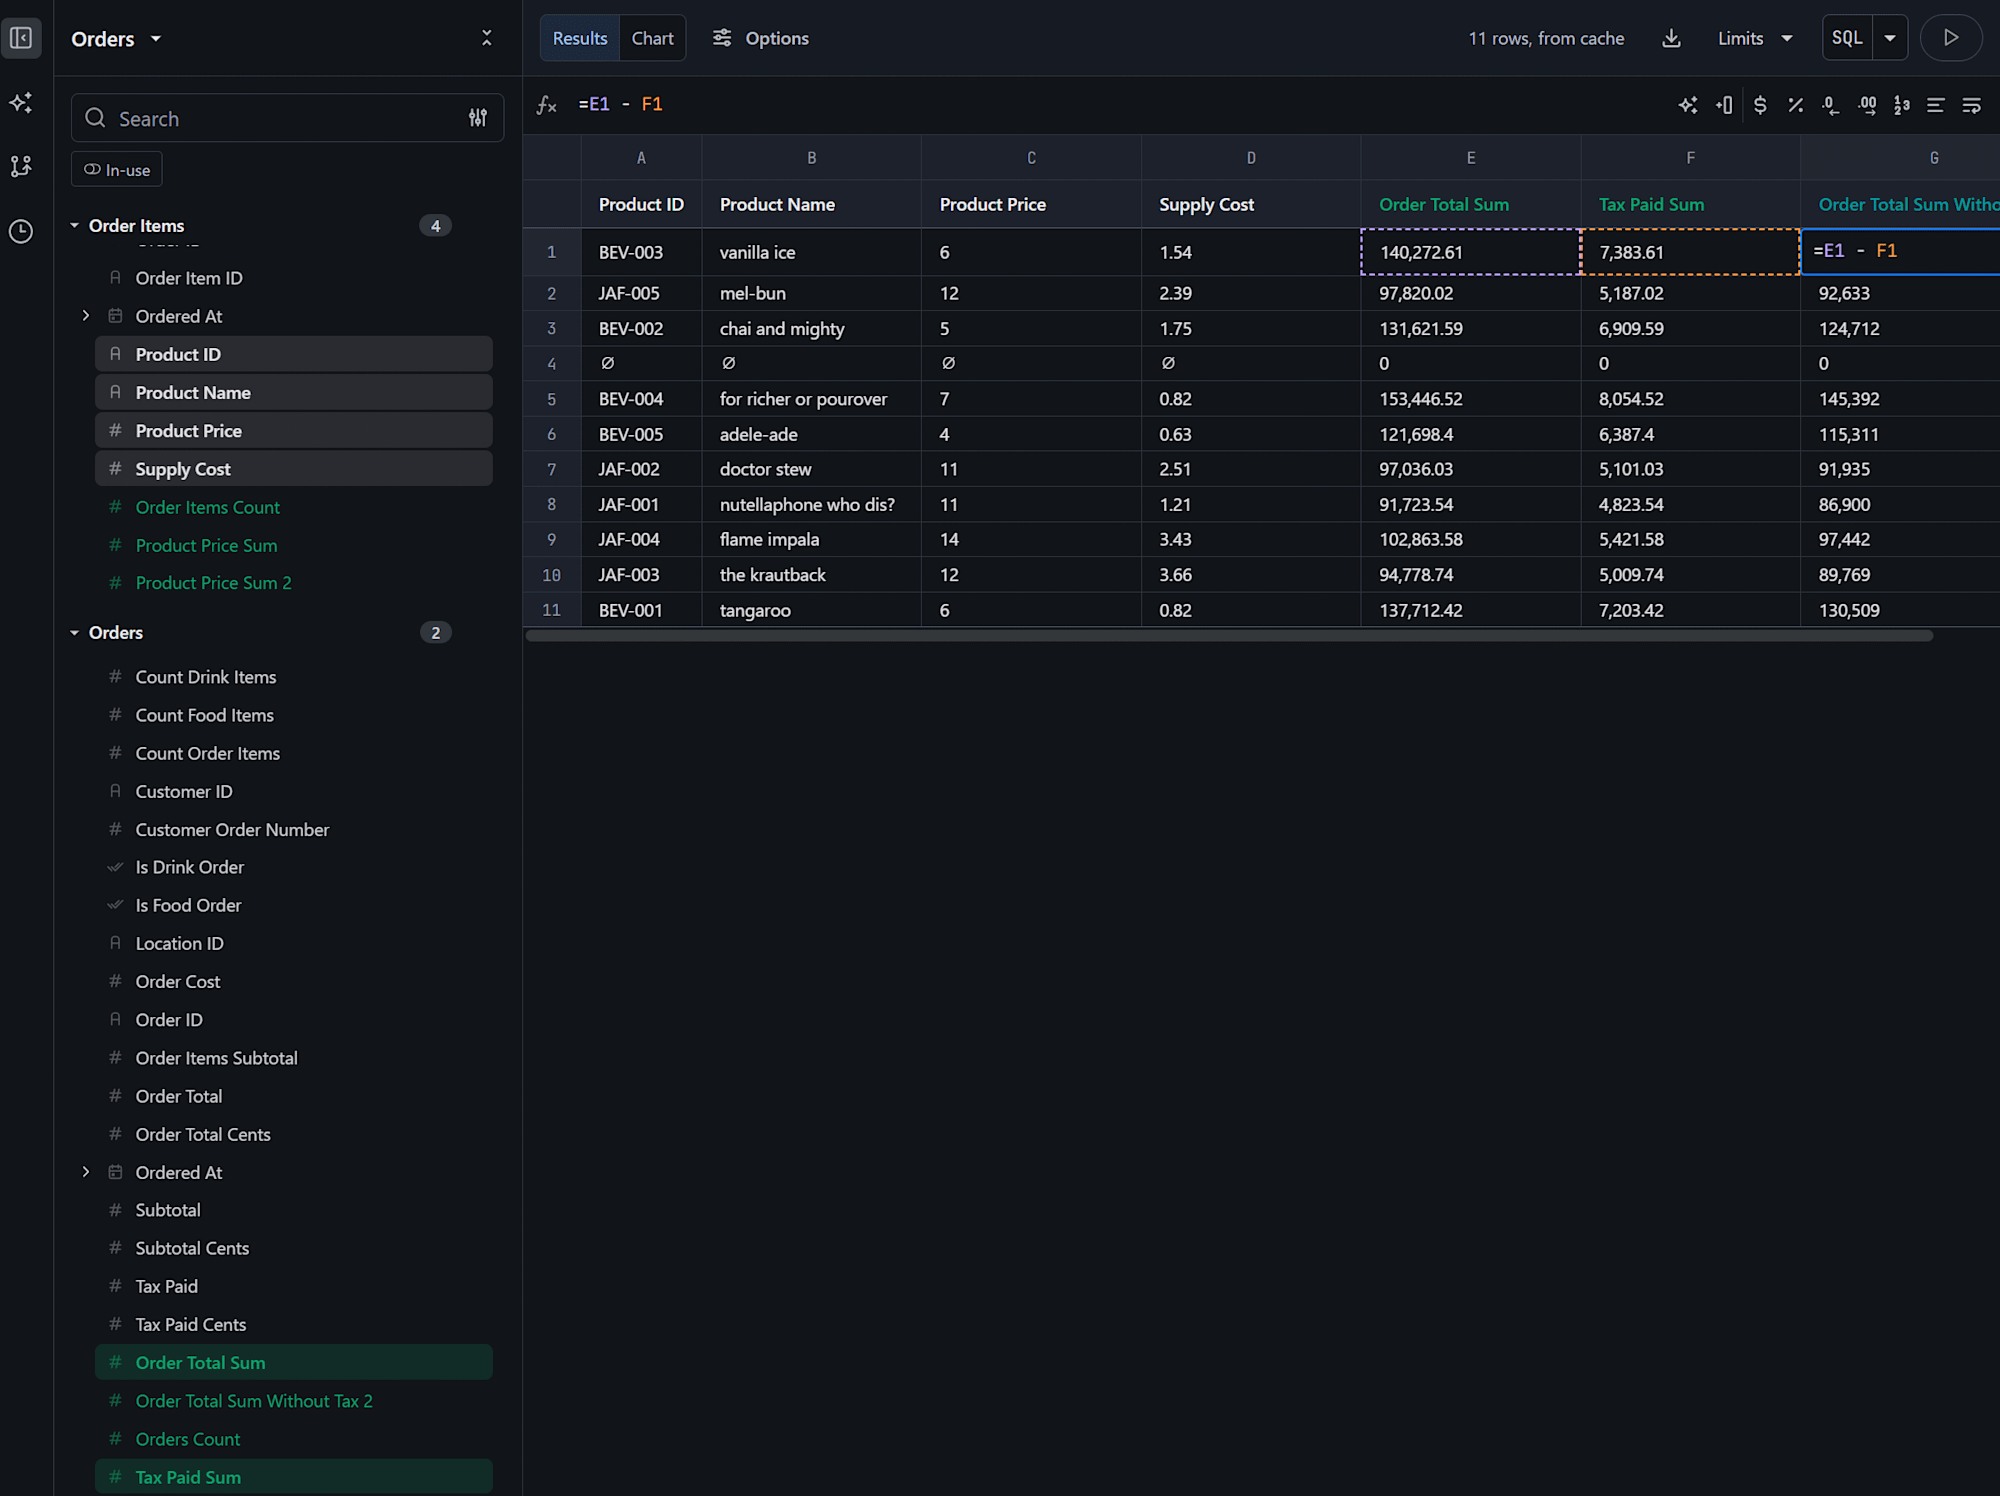Click the hash icon beside Order Total Sum

pos(115,1362)
